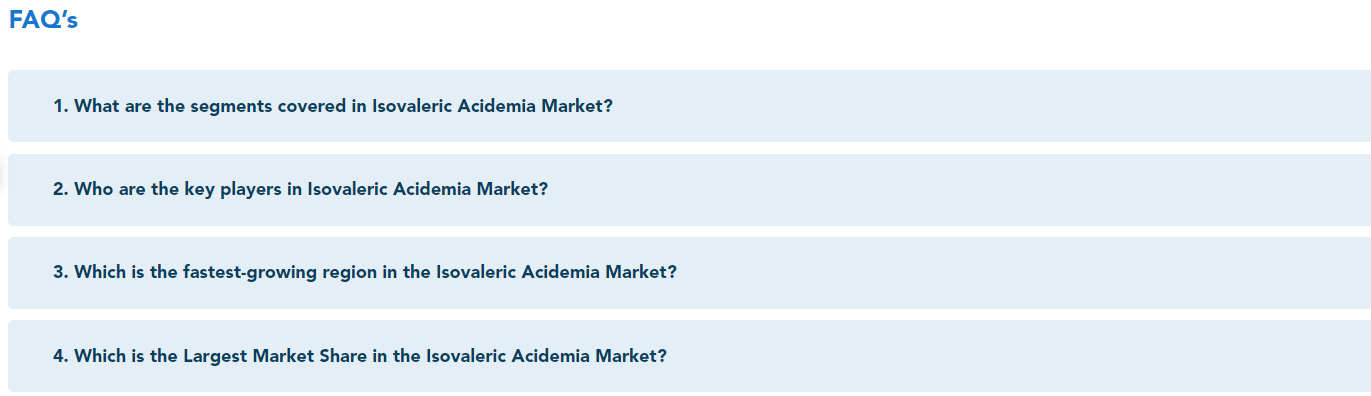Open question 2 about key players
The width and height of the screenshot is (1371, 396).
tap(689, 189)
